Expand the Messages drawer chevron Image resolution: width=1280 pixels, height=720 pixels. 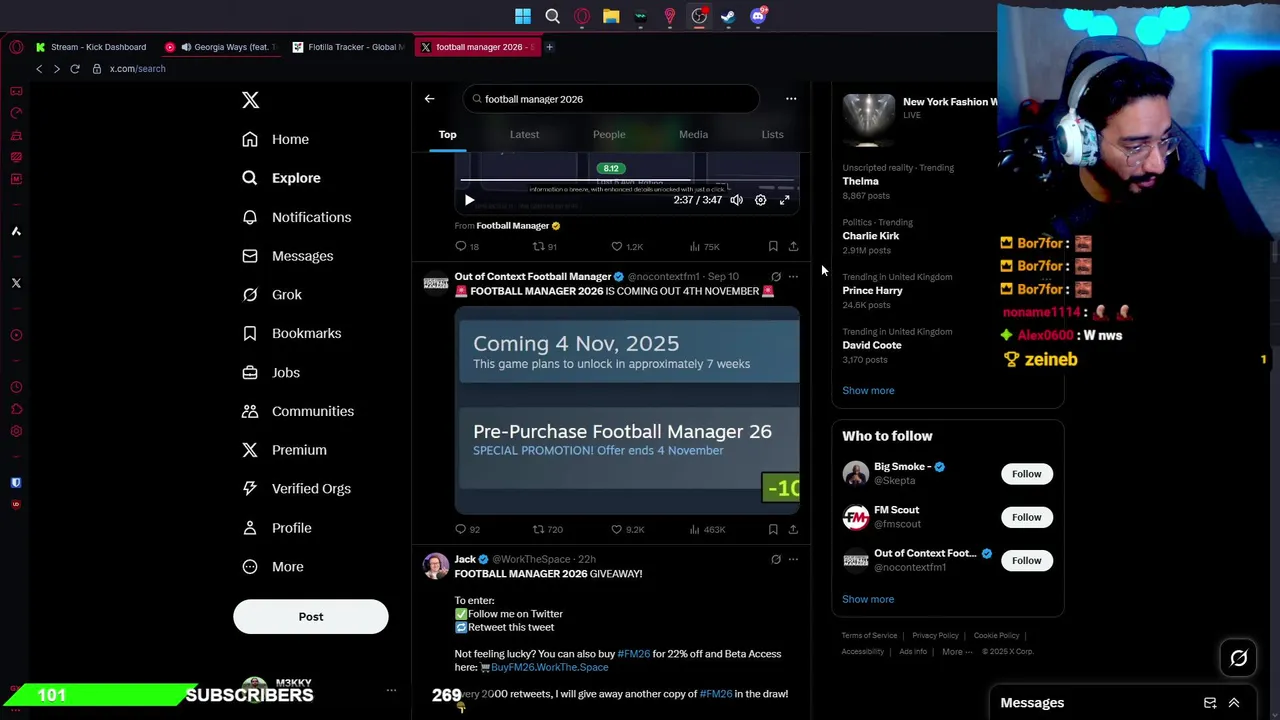(1234, 703)
